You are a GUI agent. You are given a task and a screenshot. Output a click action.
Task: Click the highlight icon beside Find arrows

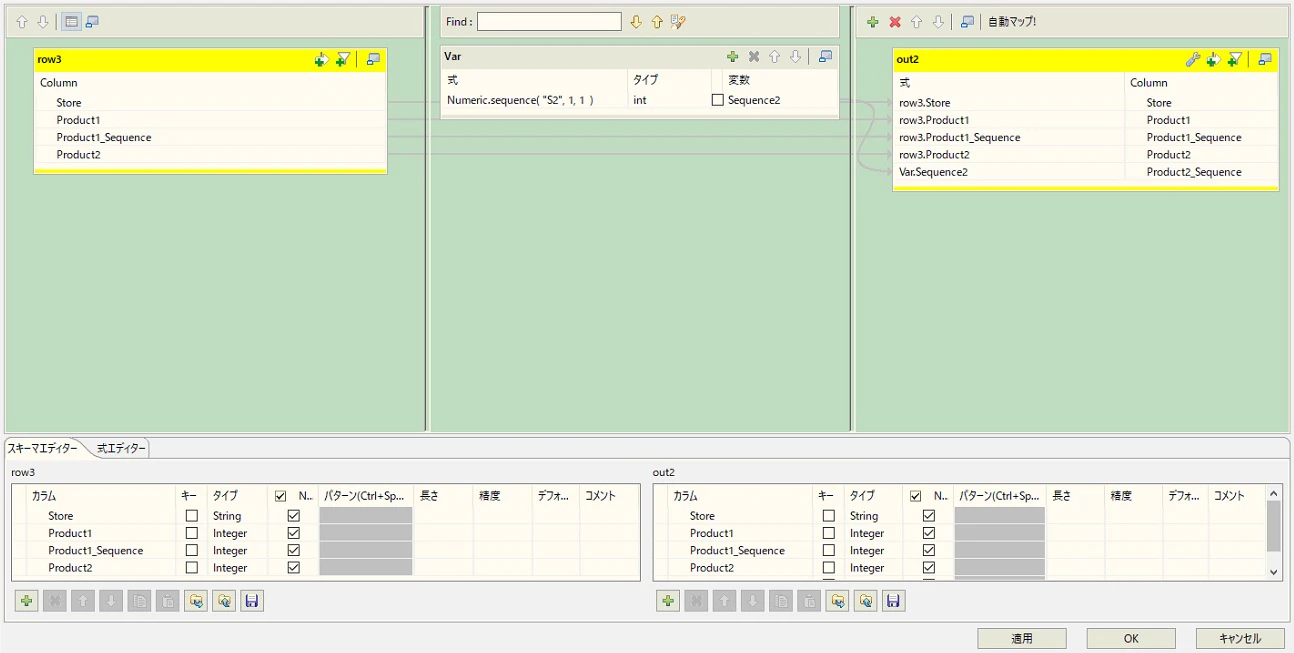tap(678, 21)
